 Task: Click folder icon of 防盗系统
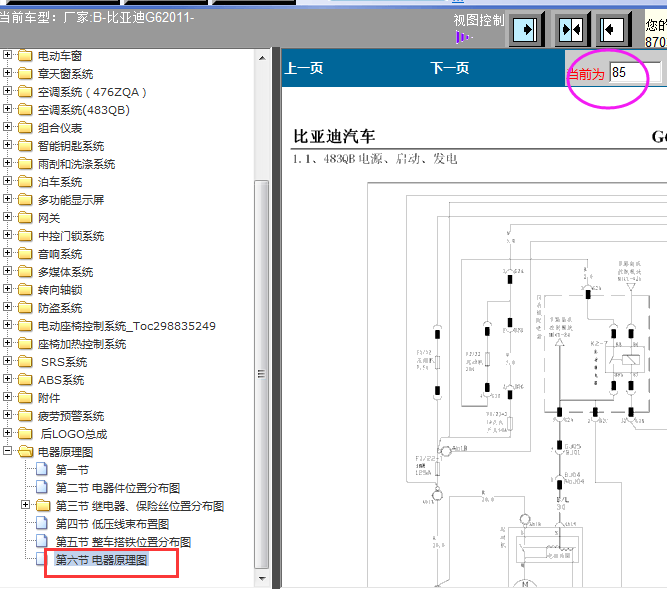click(25, 307)
